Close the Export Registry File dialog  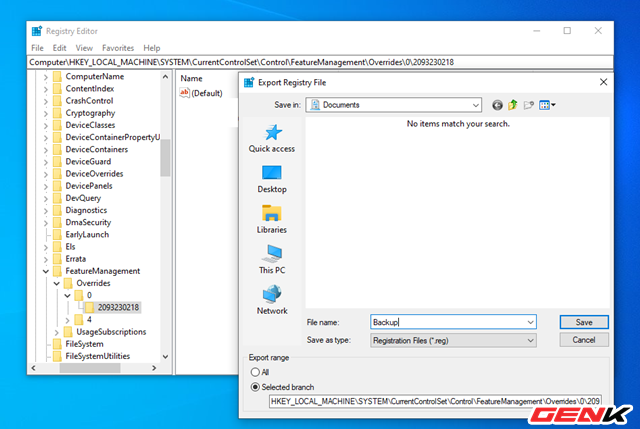[603, 82]
